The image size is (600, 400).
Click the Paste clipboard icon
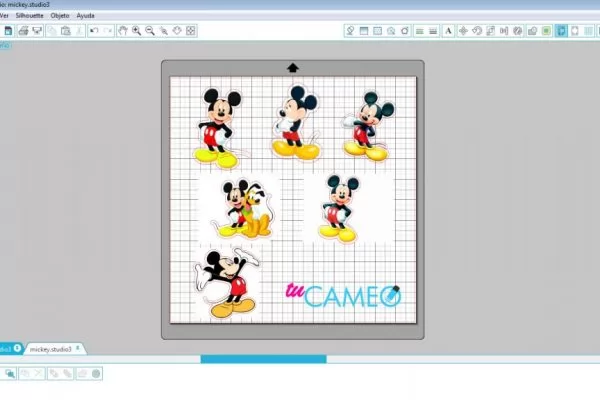(x=65, y=31)
